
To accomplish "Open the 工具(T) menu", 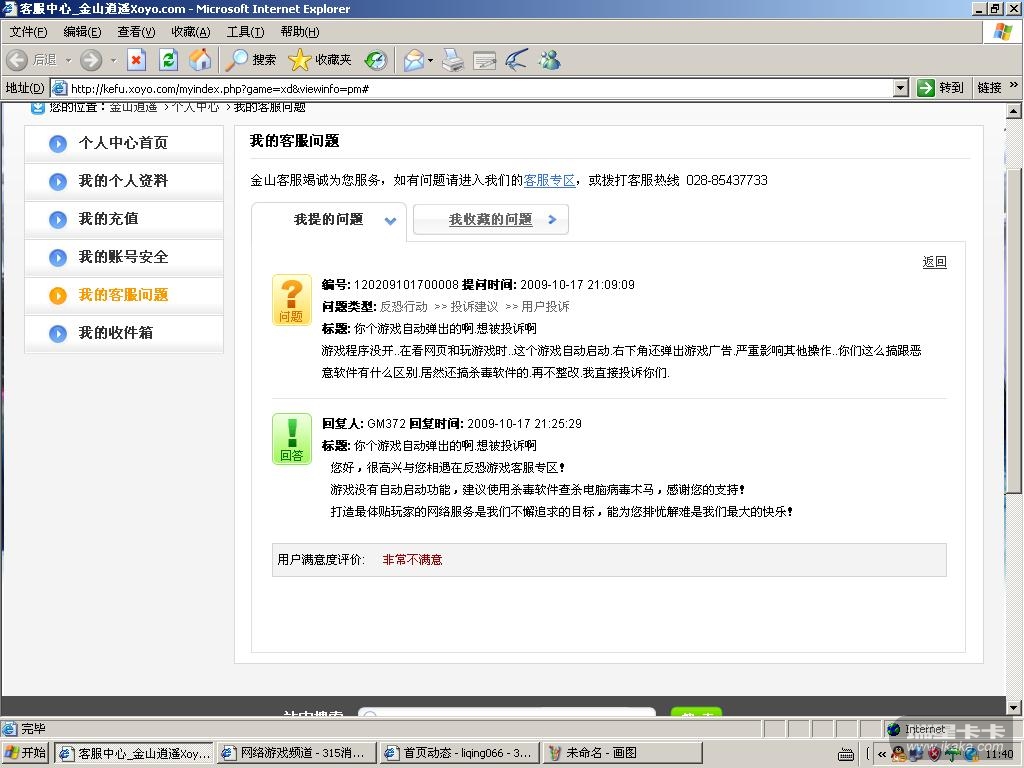I will tap(245, 32).
